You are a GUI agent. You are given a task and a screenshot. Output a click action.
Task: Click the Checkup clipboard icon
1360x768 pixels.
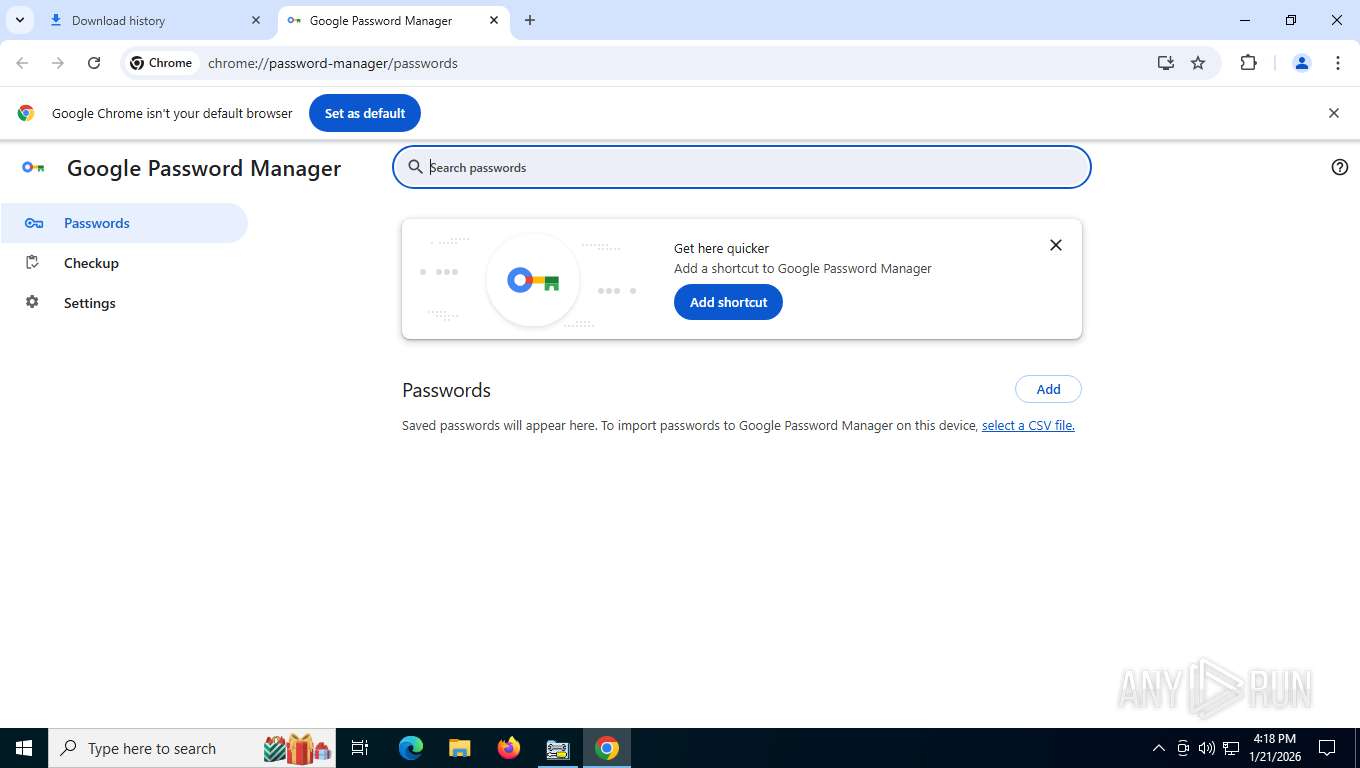tap(32, 262)
